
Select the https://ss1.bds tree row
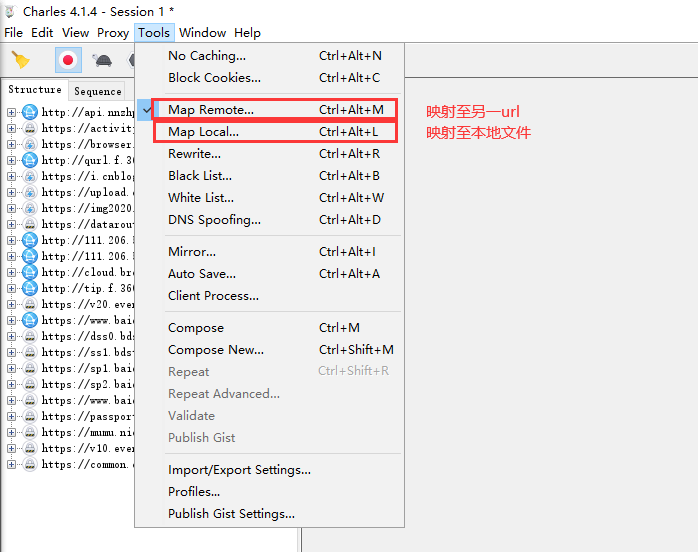88,353
